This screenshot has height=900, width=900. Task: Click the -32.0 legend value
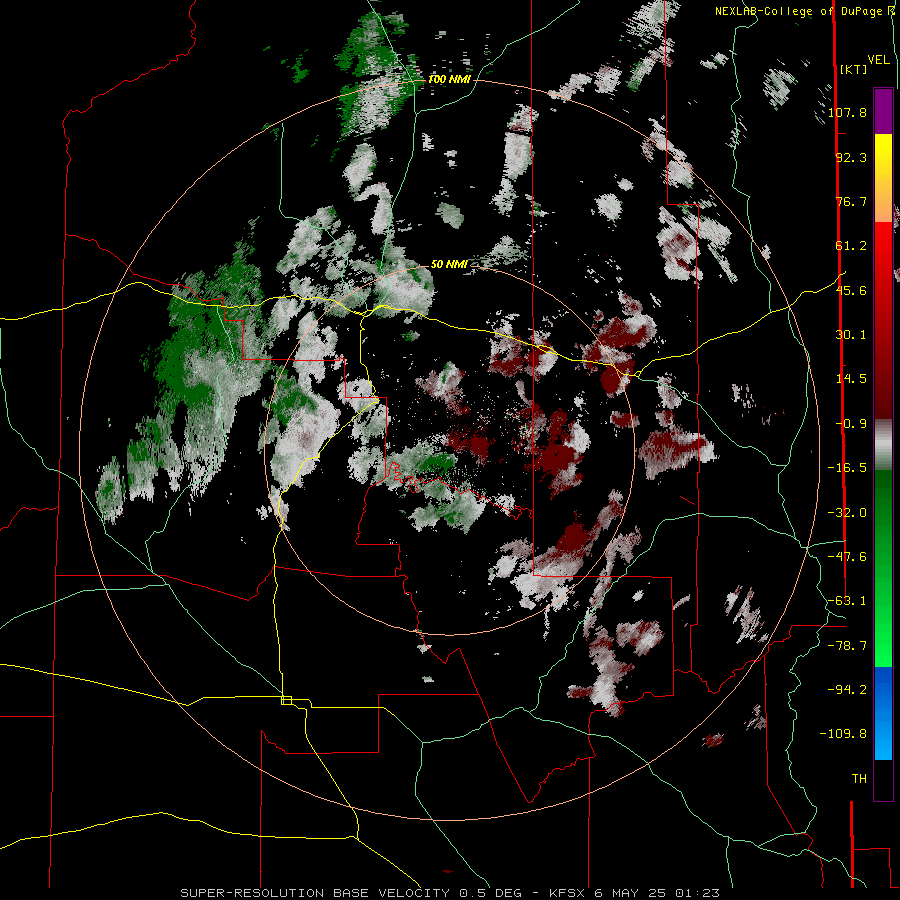click(847, 513)
